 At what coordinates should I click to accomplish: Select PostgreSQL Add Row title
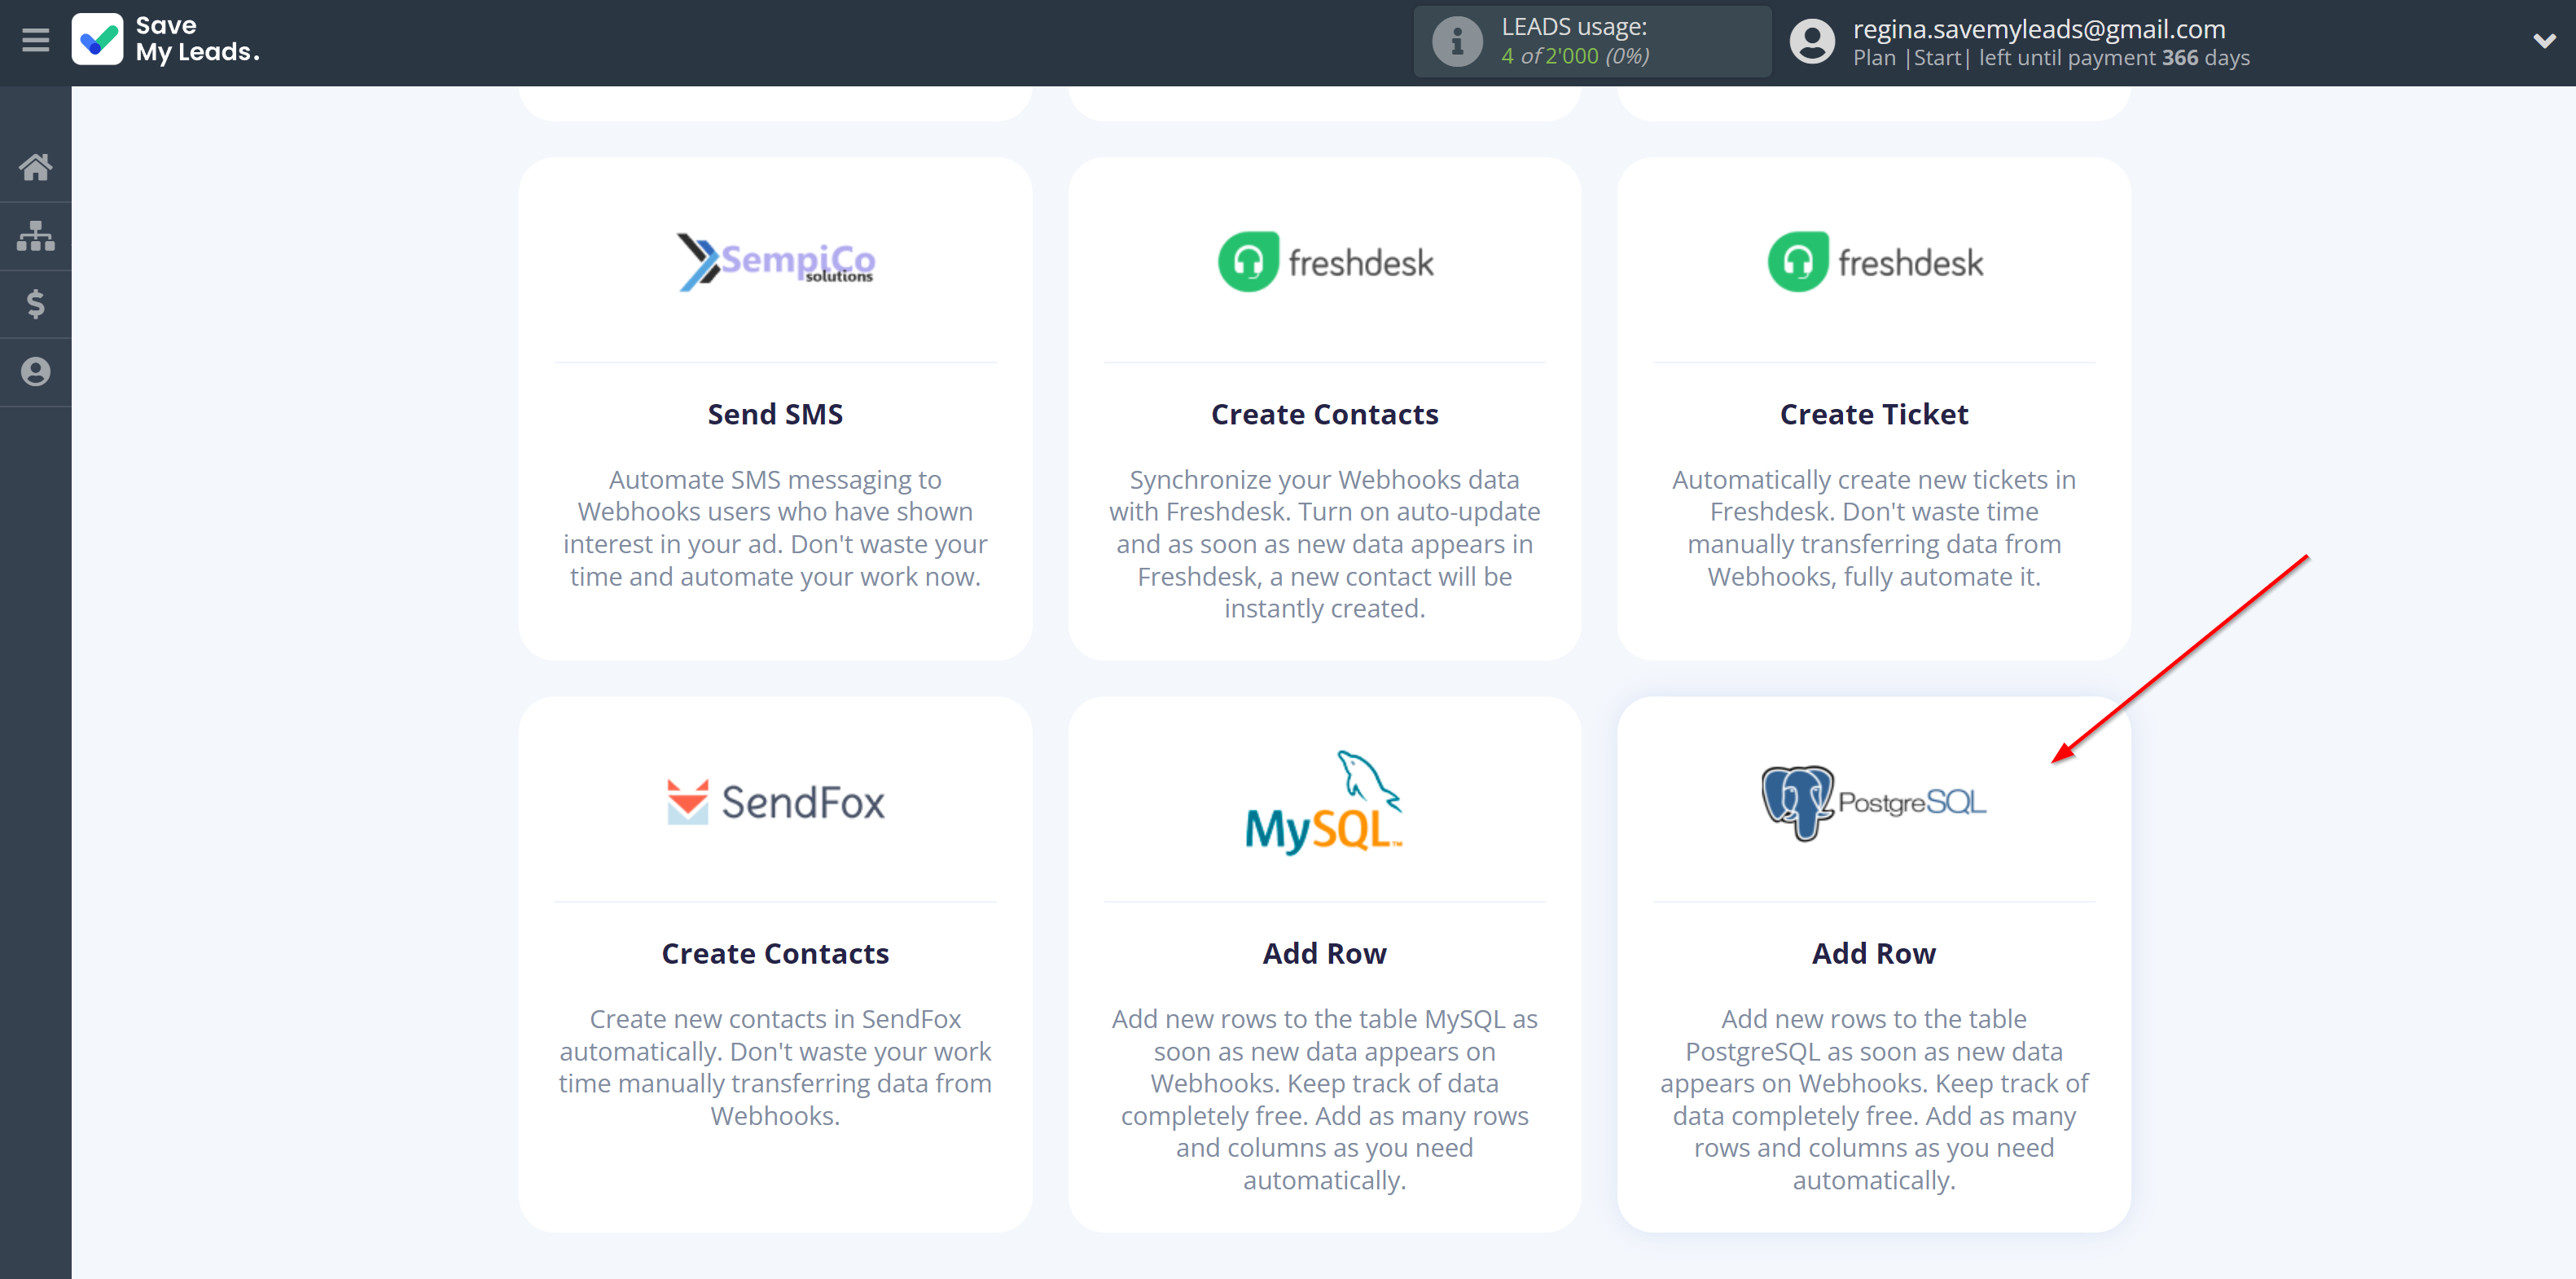tap(1874, 953)
